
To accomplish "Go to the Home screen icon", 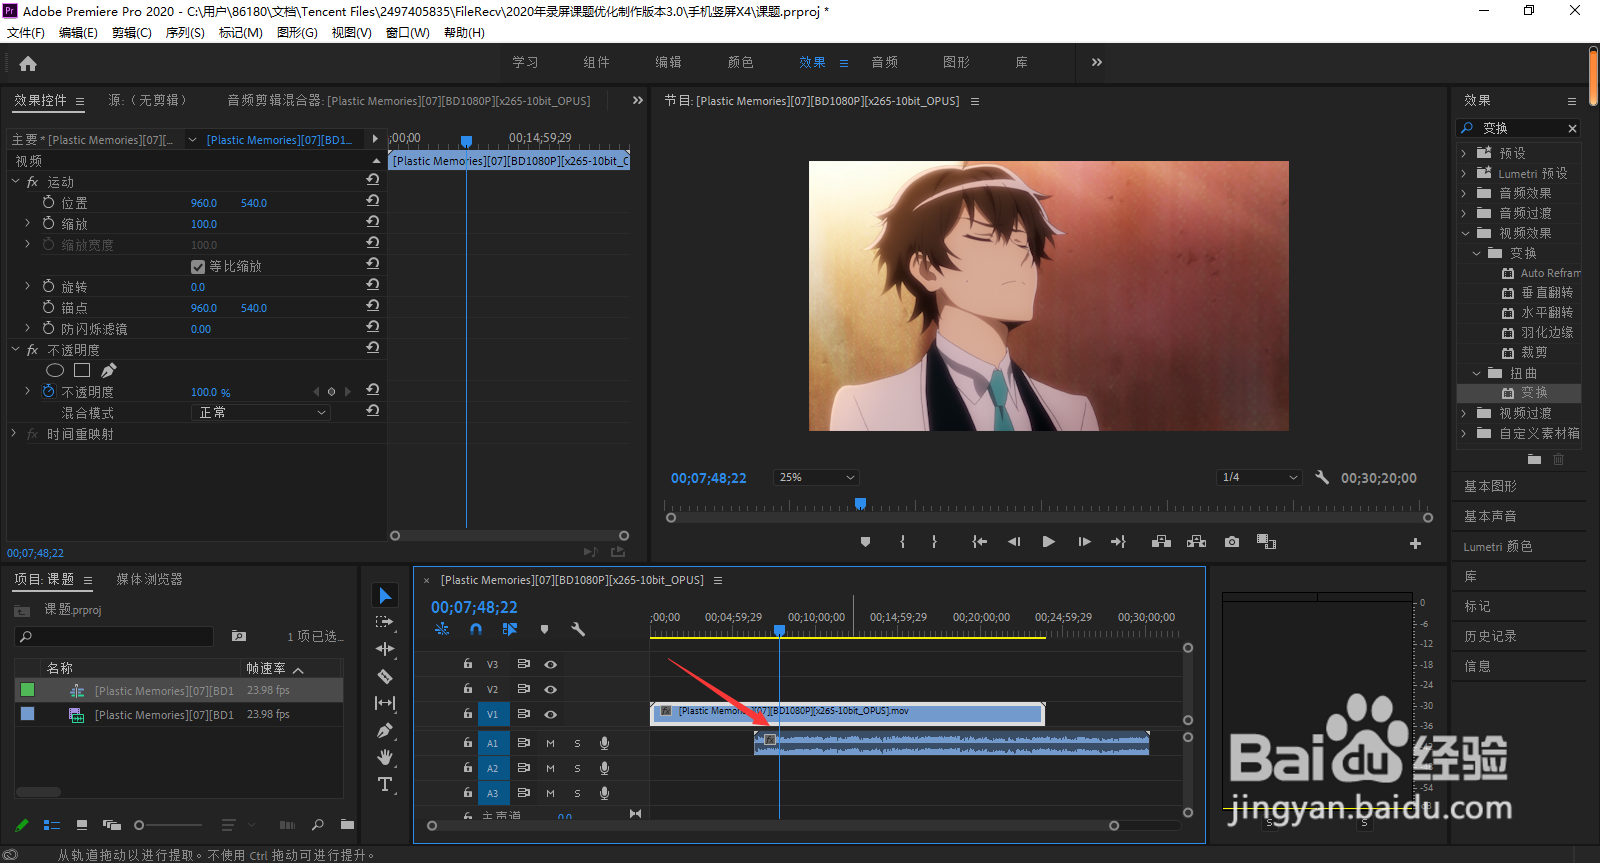I will pyautogui.click(x=28, y=63).
